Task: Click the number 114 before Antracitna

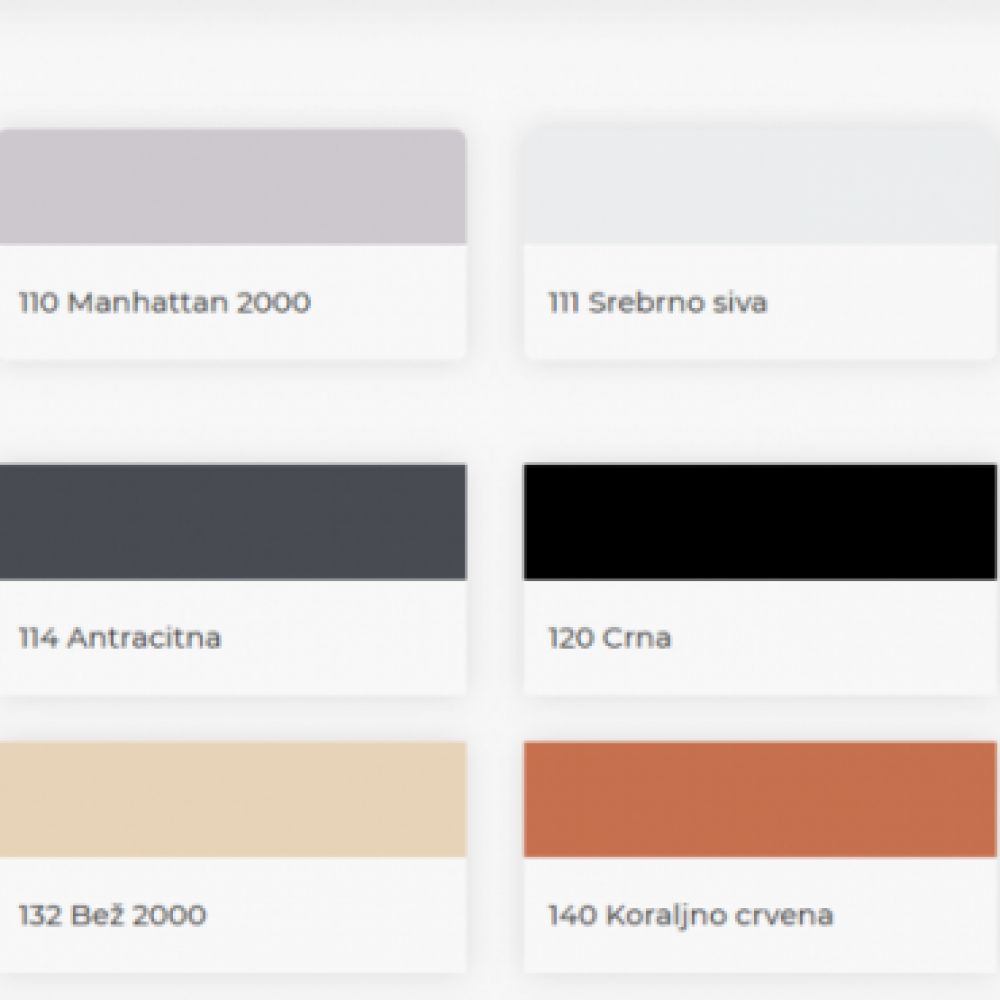Action: [38, 637]
